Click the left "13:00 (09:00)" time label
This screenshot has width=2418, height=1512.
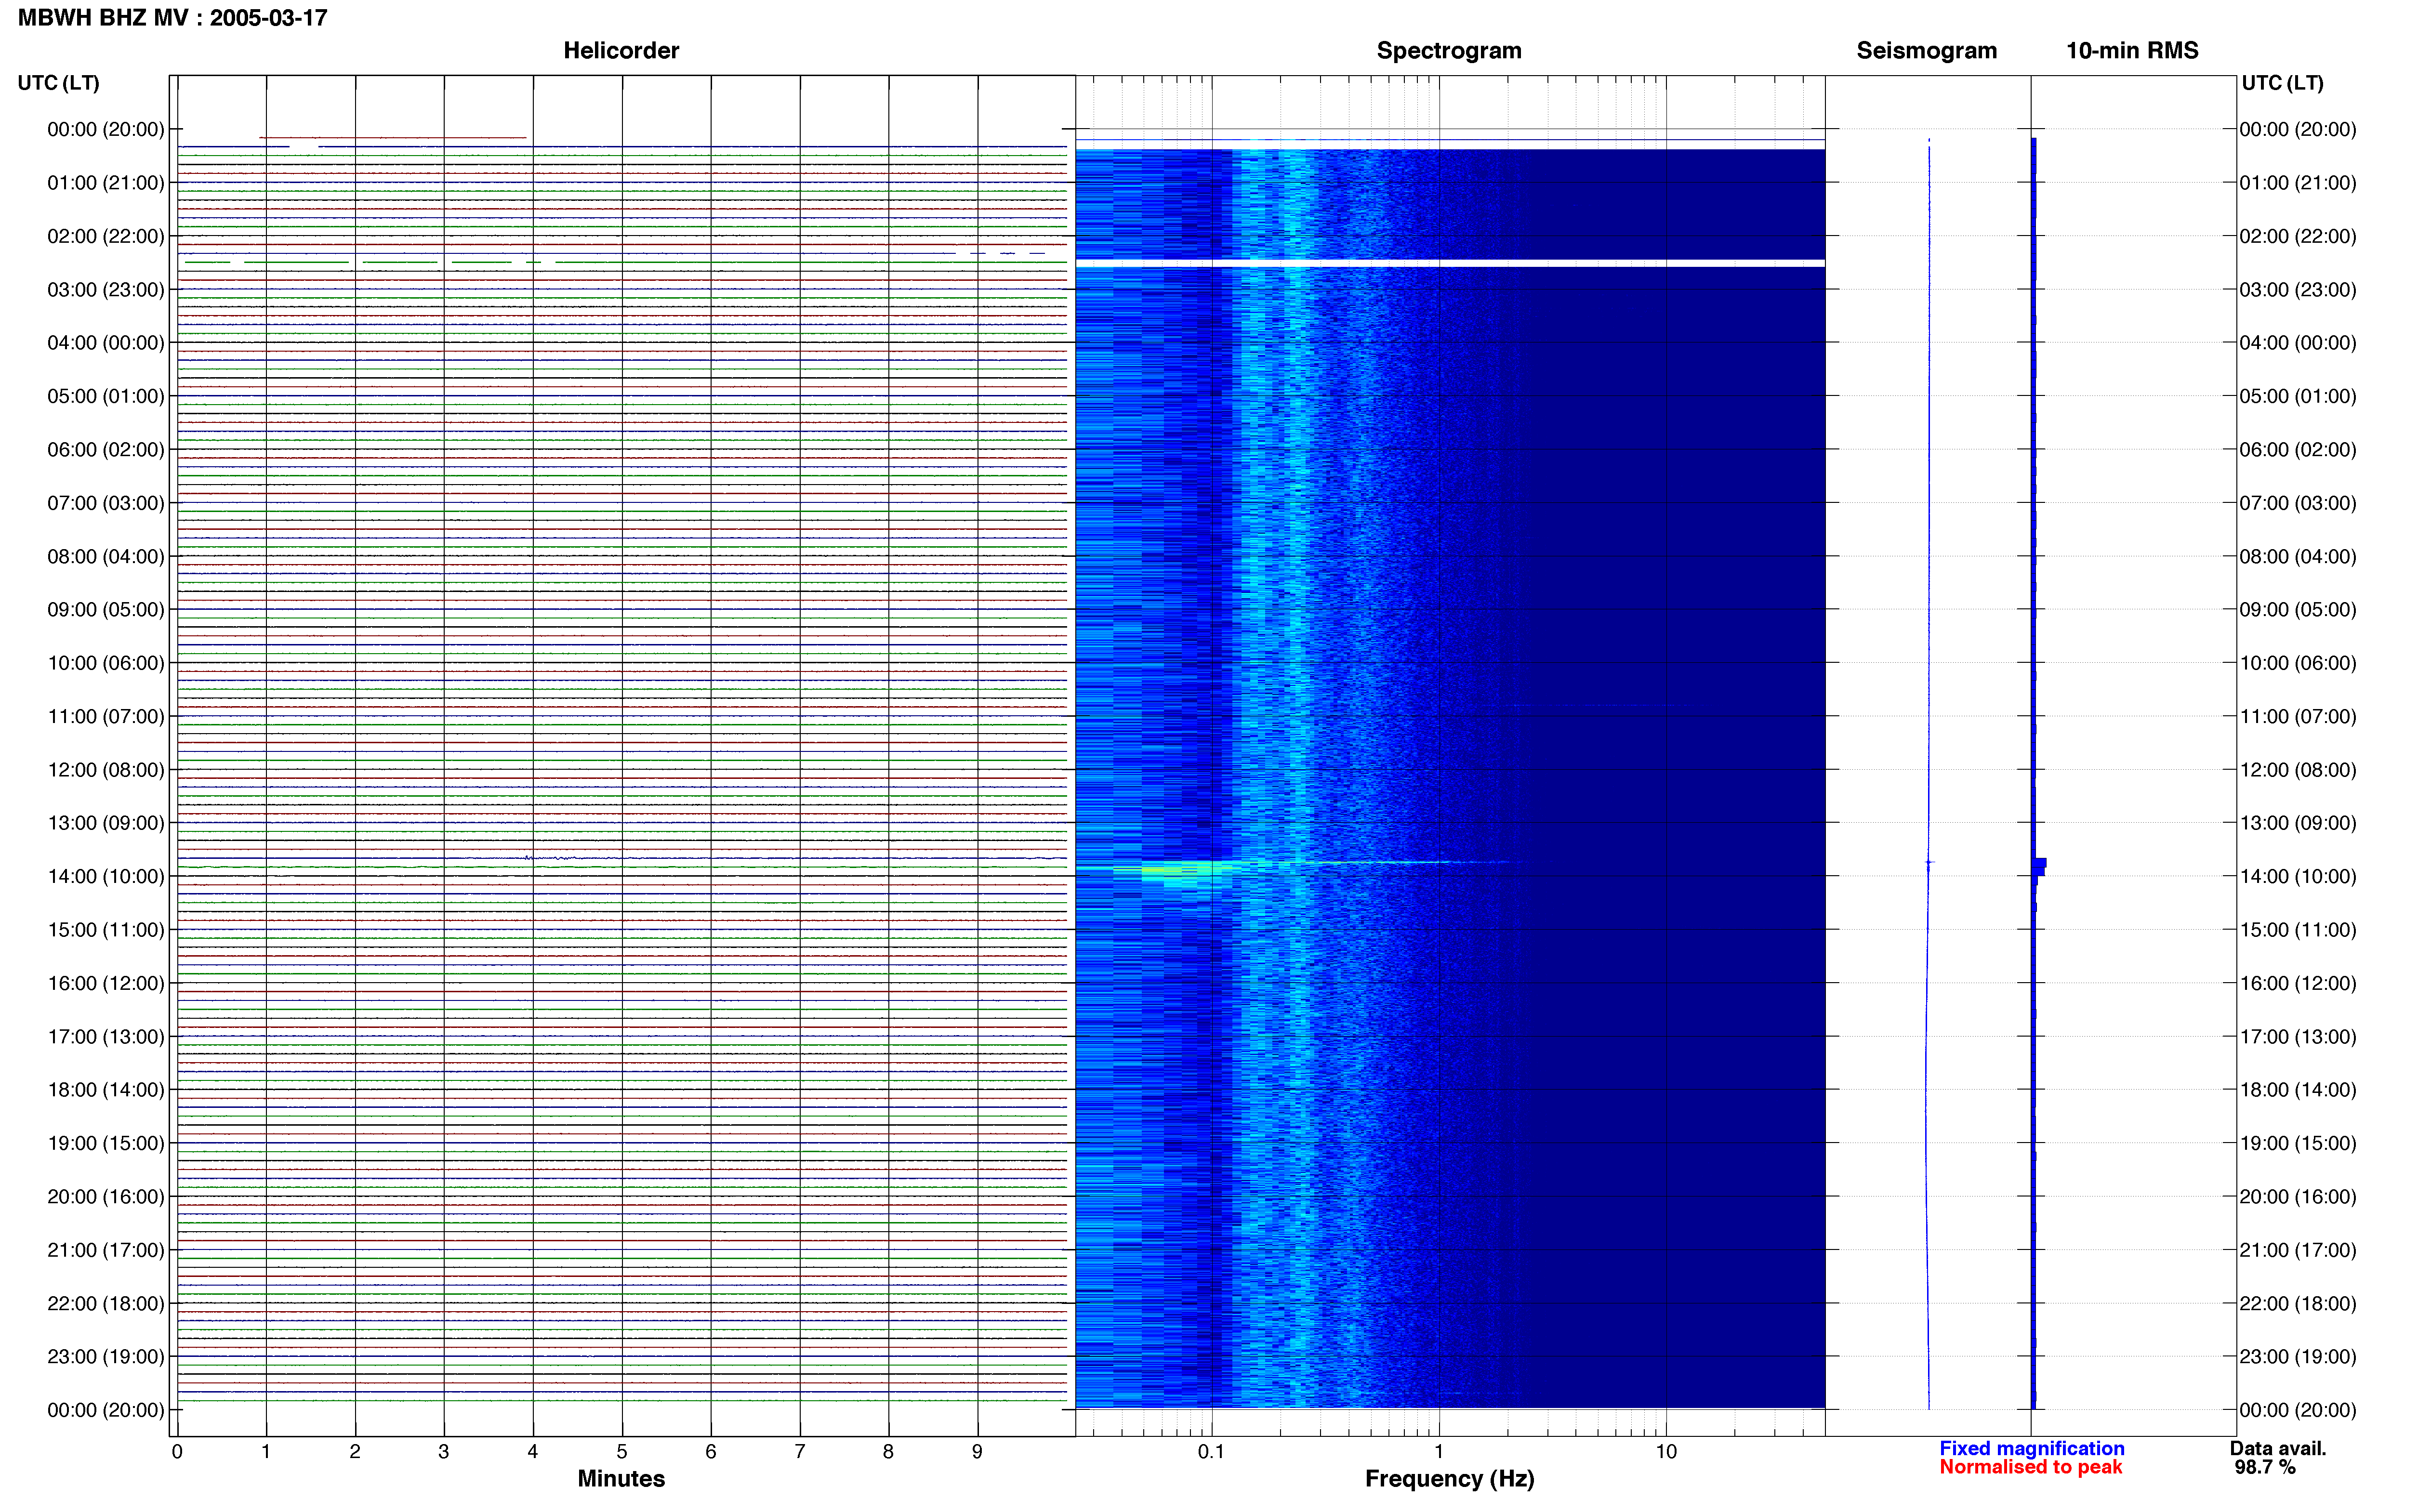[105, 823]
